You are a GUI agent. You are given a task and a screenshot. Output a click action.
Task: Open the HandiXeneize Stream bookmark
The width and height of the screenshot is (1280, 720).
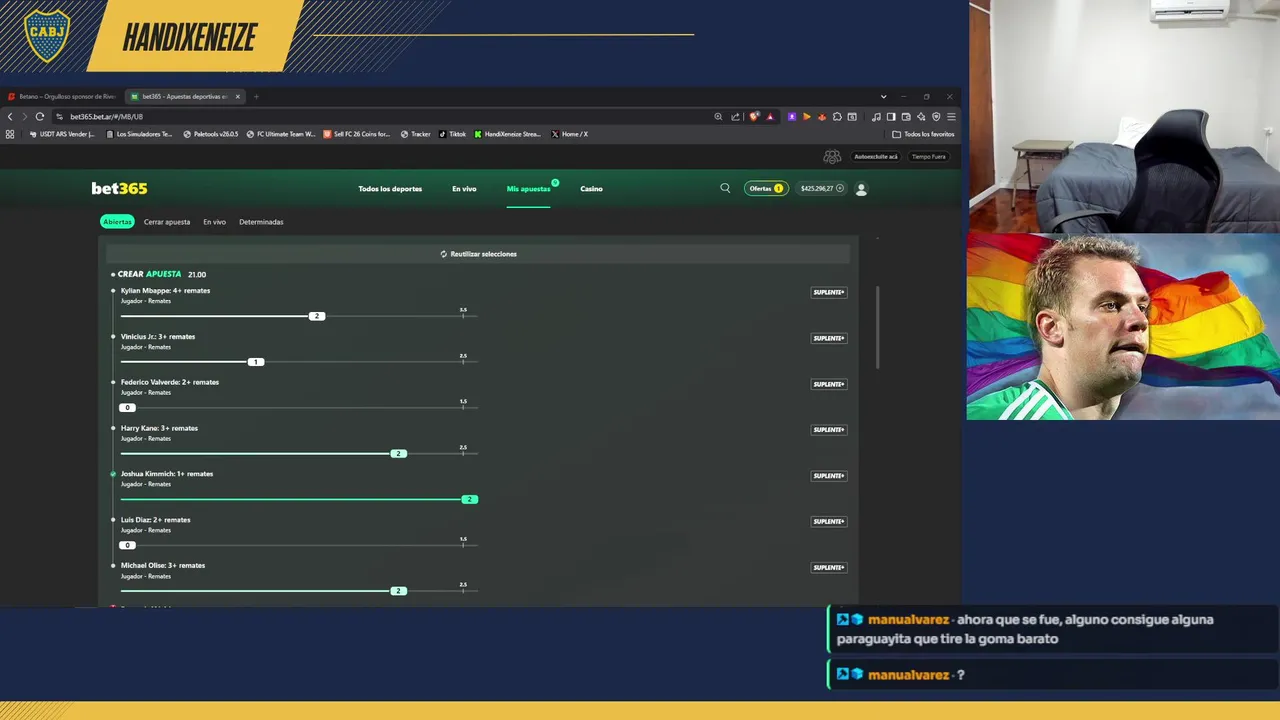[508, 134]
